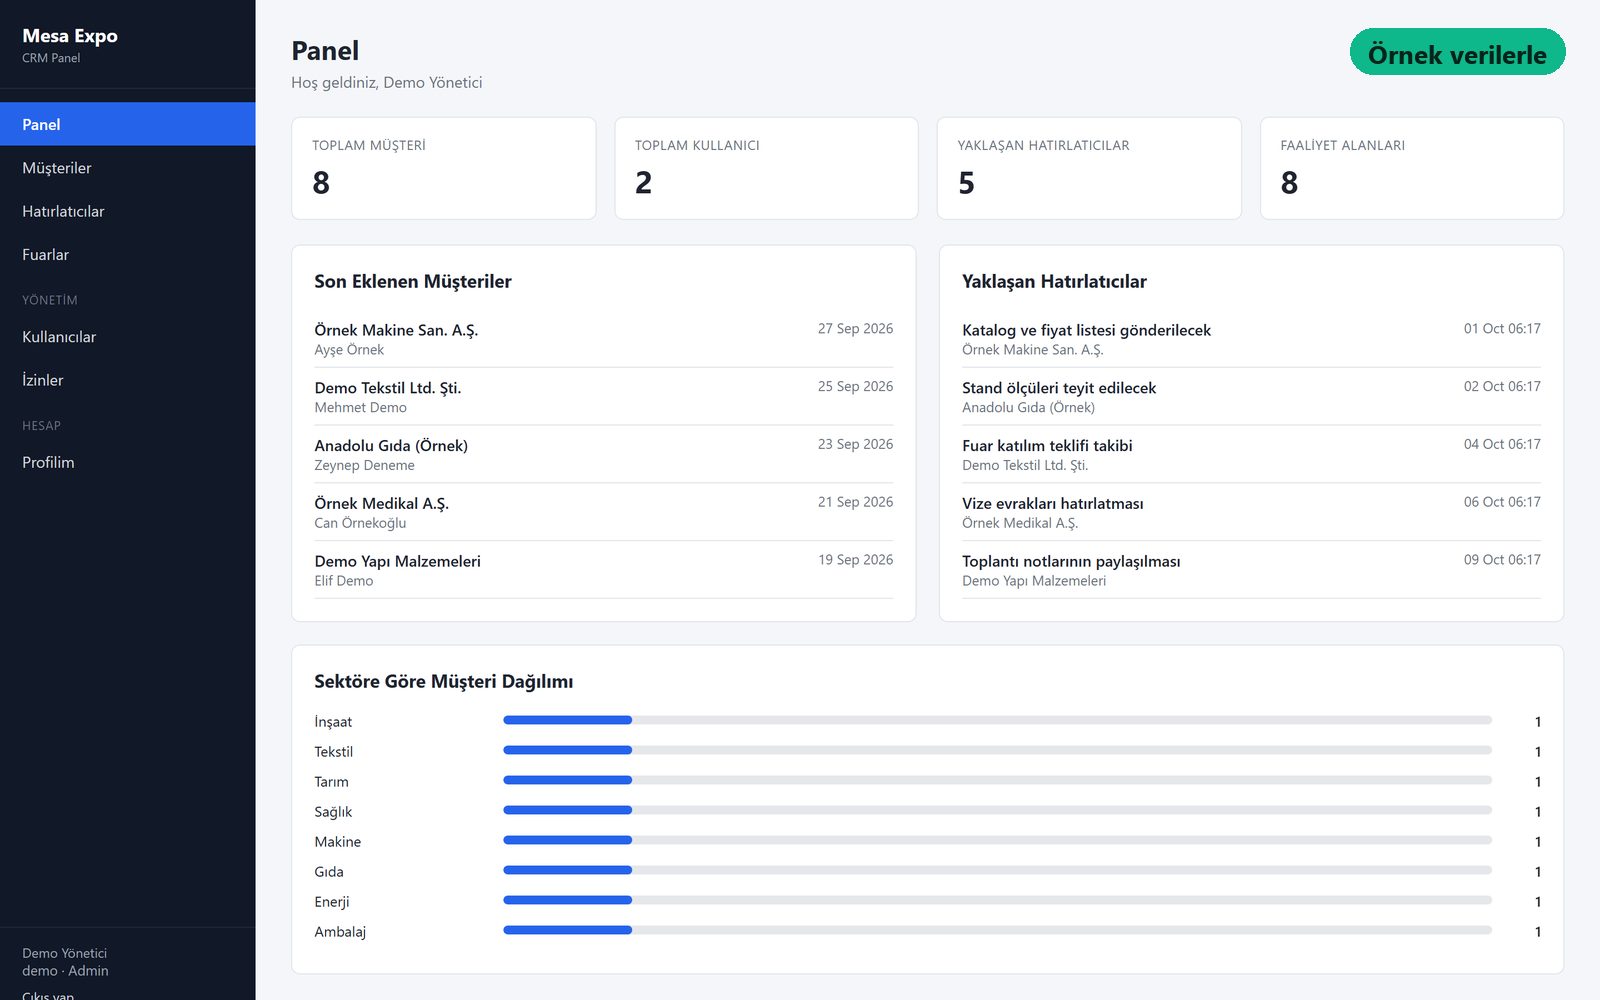
Task: Select customer Örnek Medikal A.Ş.
Action: pyautogui.click(x=381, y=503)
